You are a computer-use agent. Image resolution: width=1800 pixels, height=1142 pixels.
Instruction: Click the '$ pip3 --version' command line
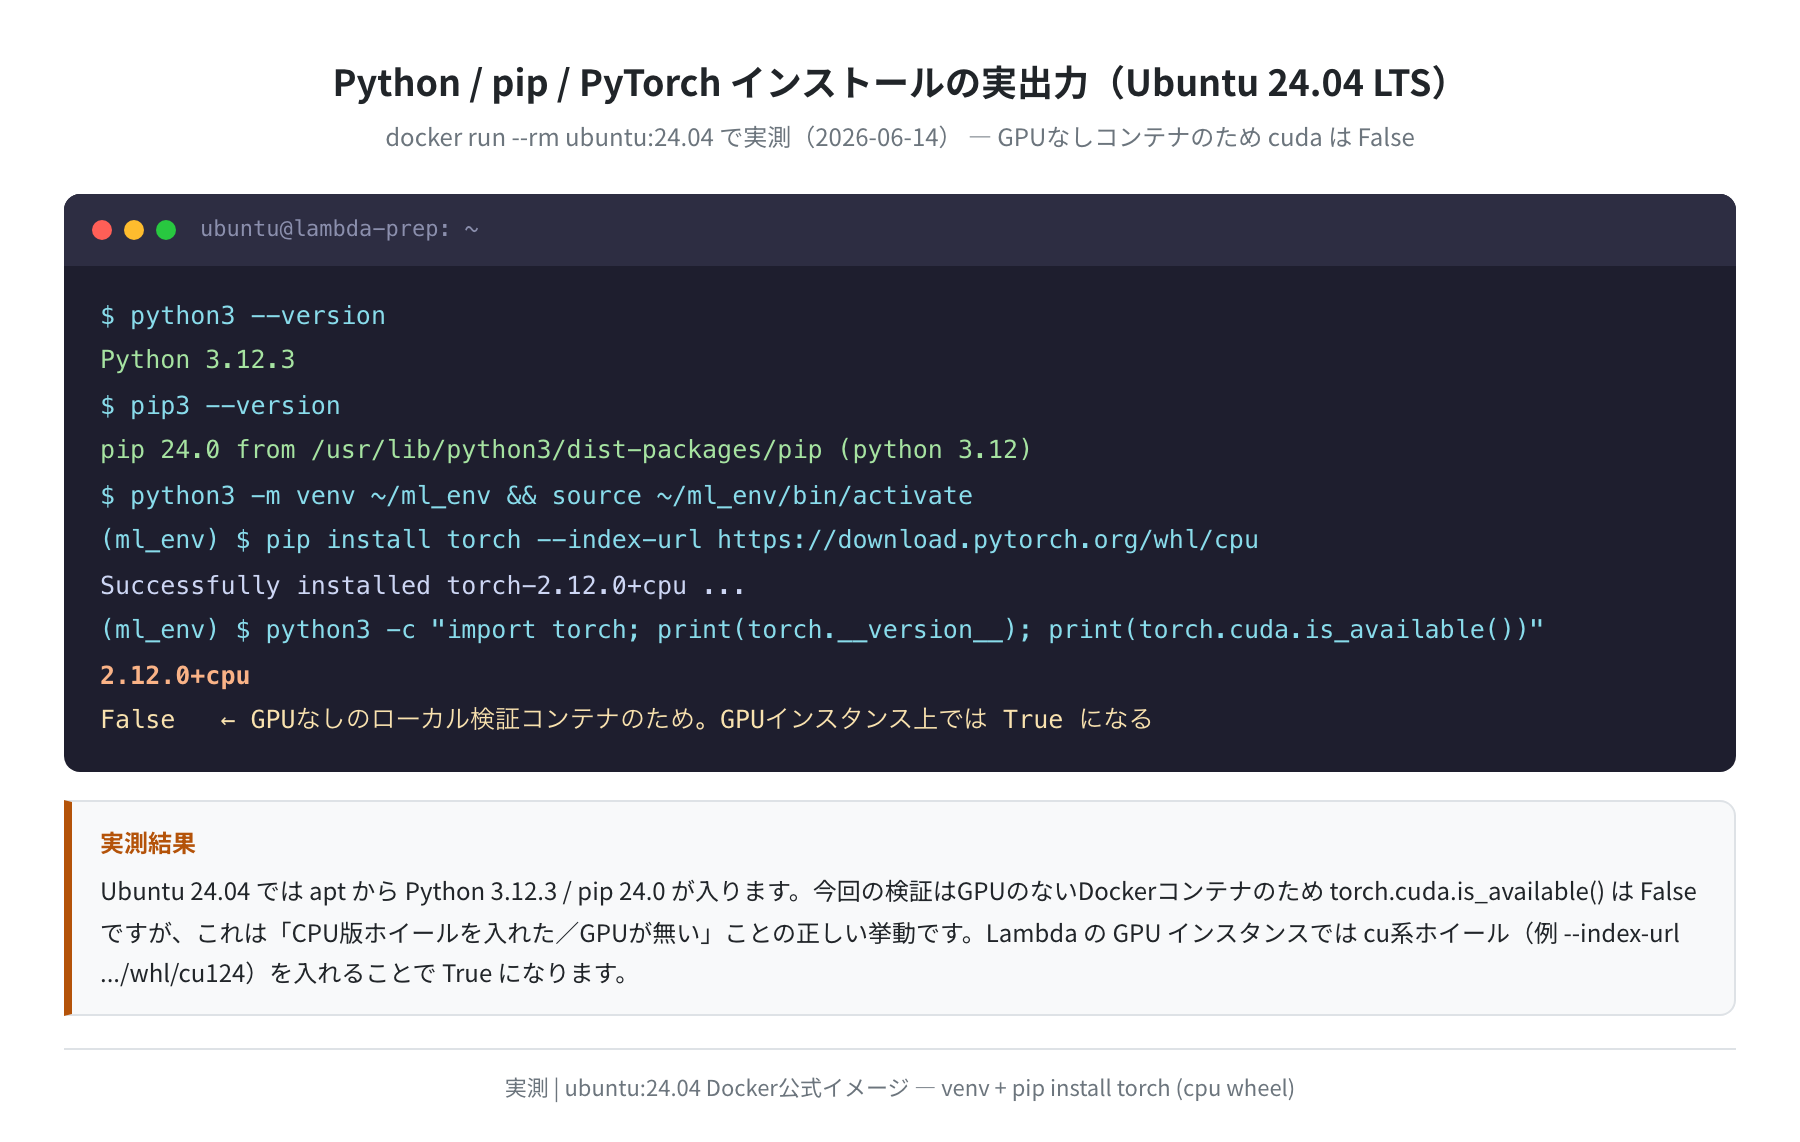pos(220,406)
